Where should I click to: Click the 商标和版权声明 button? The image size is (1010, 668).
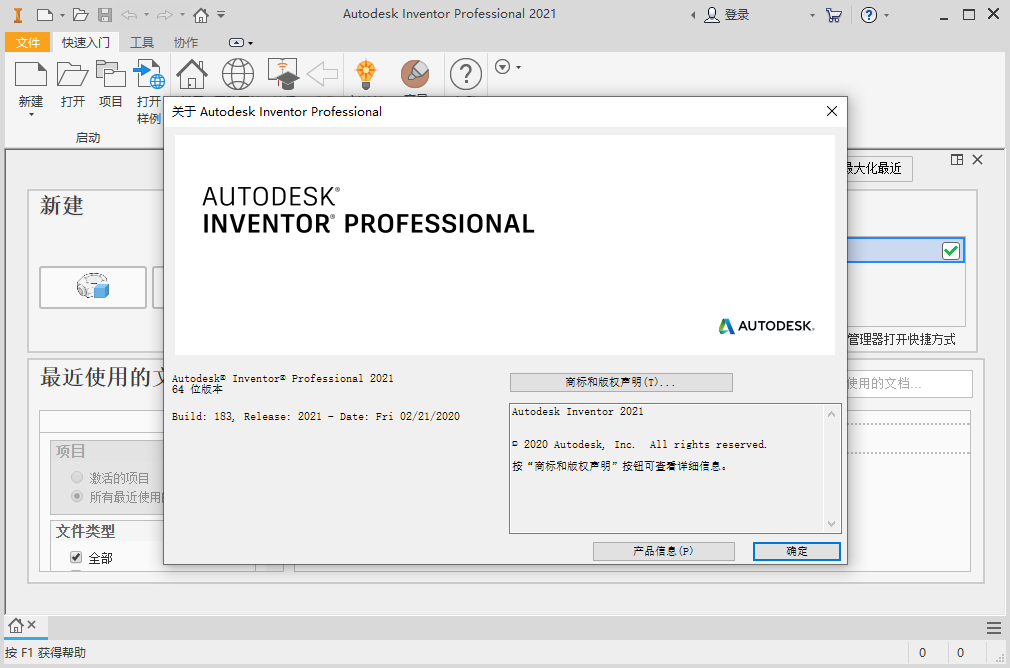pos(620,382)
